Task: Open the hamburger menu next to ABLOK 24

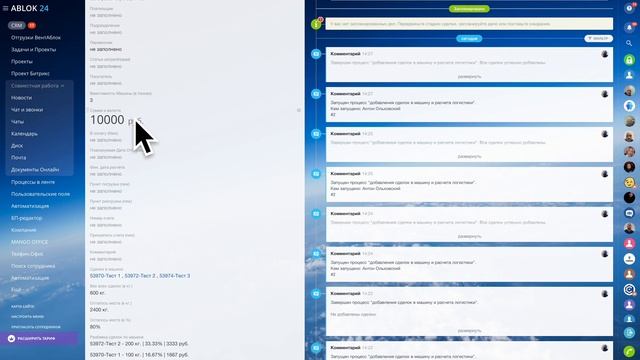Action: (x=5, y=8)
